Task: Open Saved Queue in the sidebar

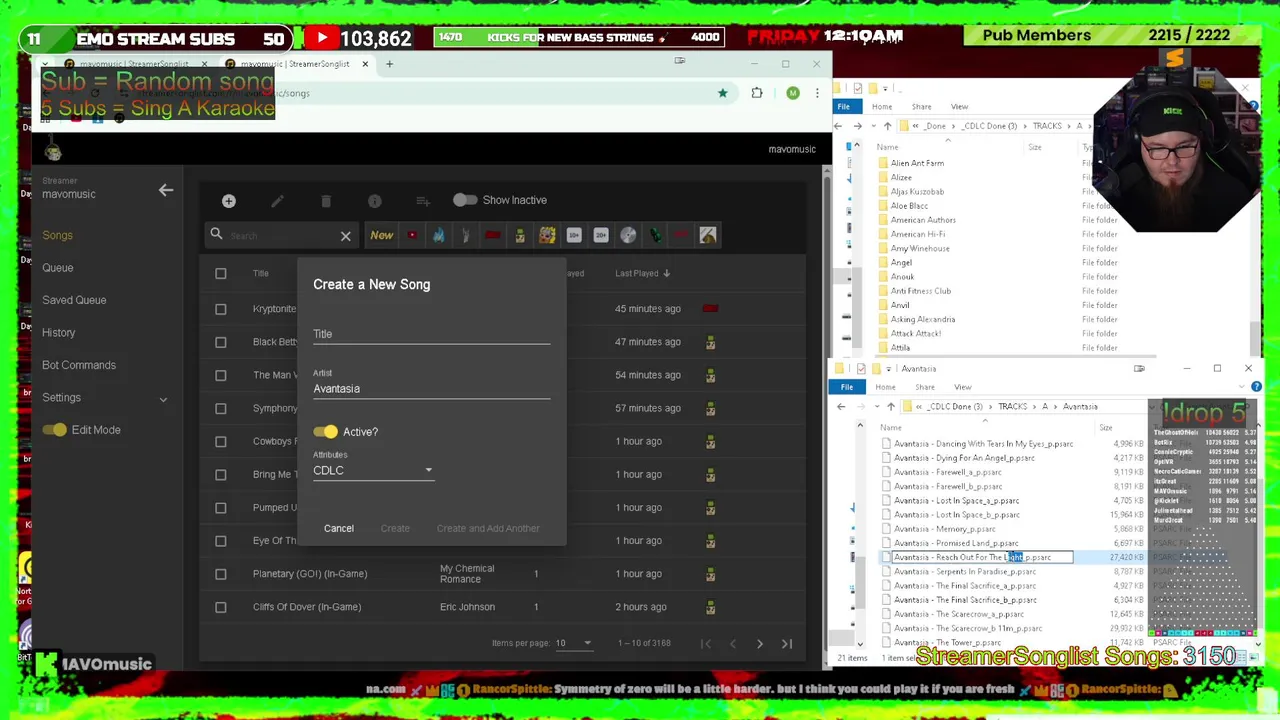Action: coord(74,300)
